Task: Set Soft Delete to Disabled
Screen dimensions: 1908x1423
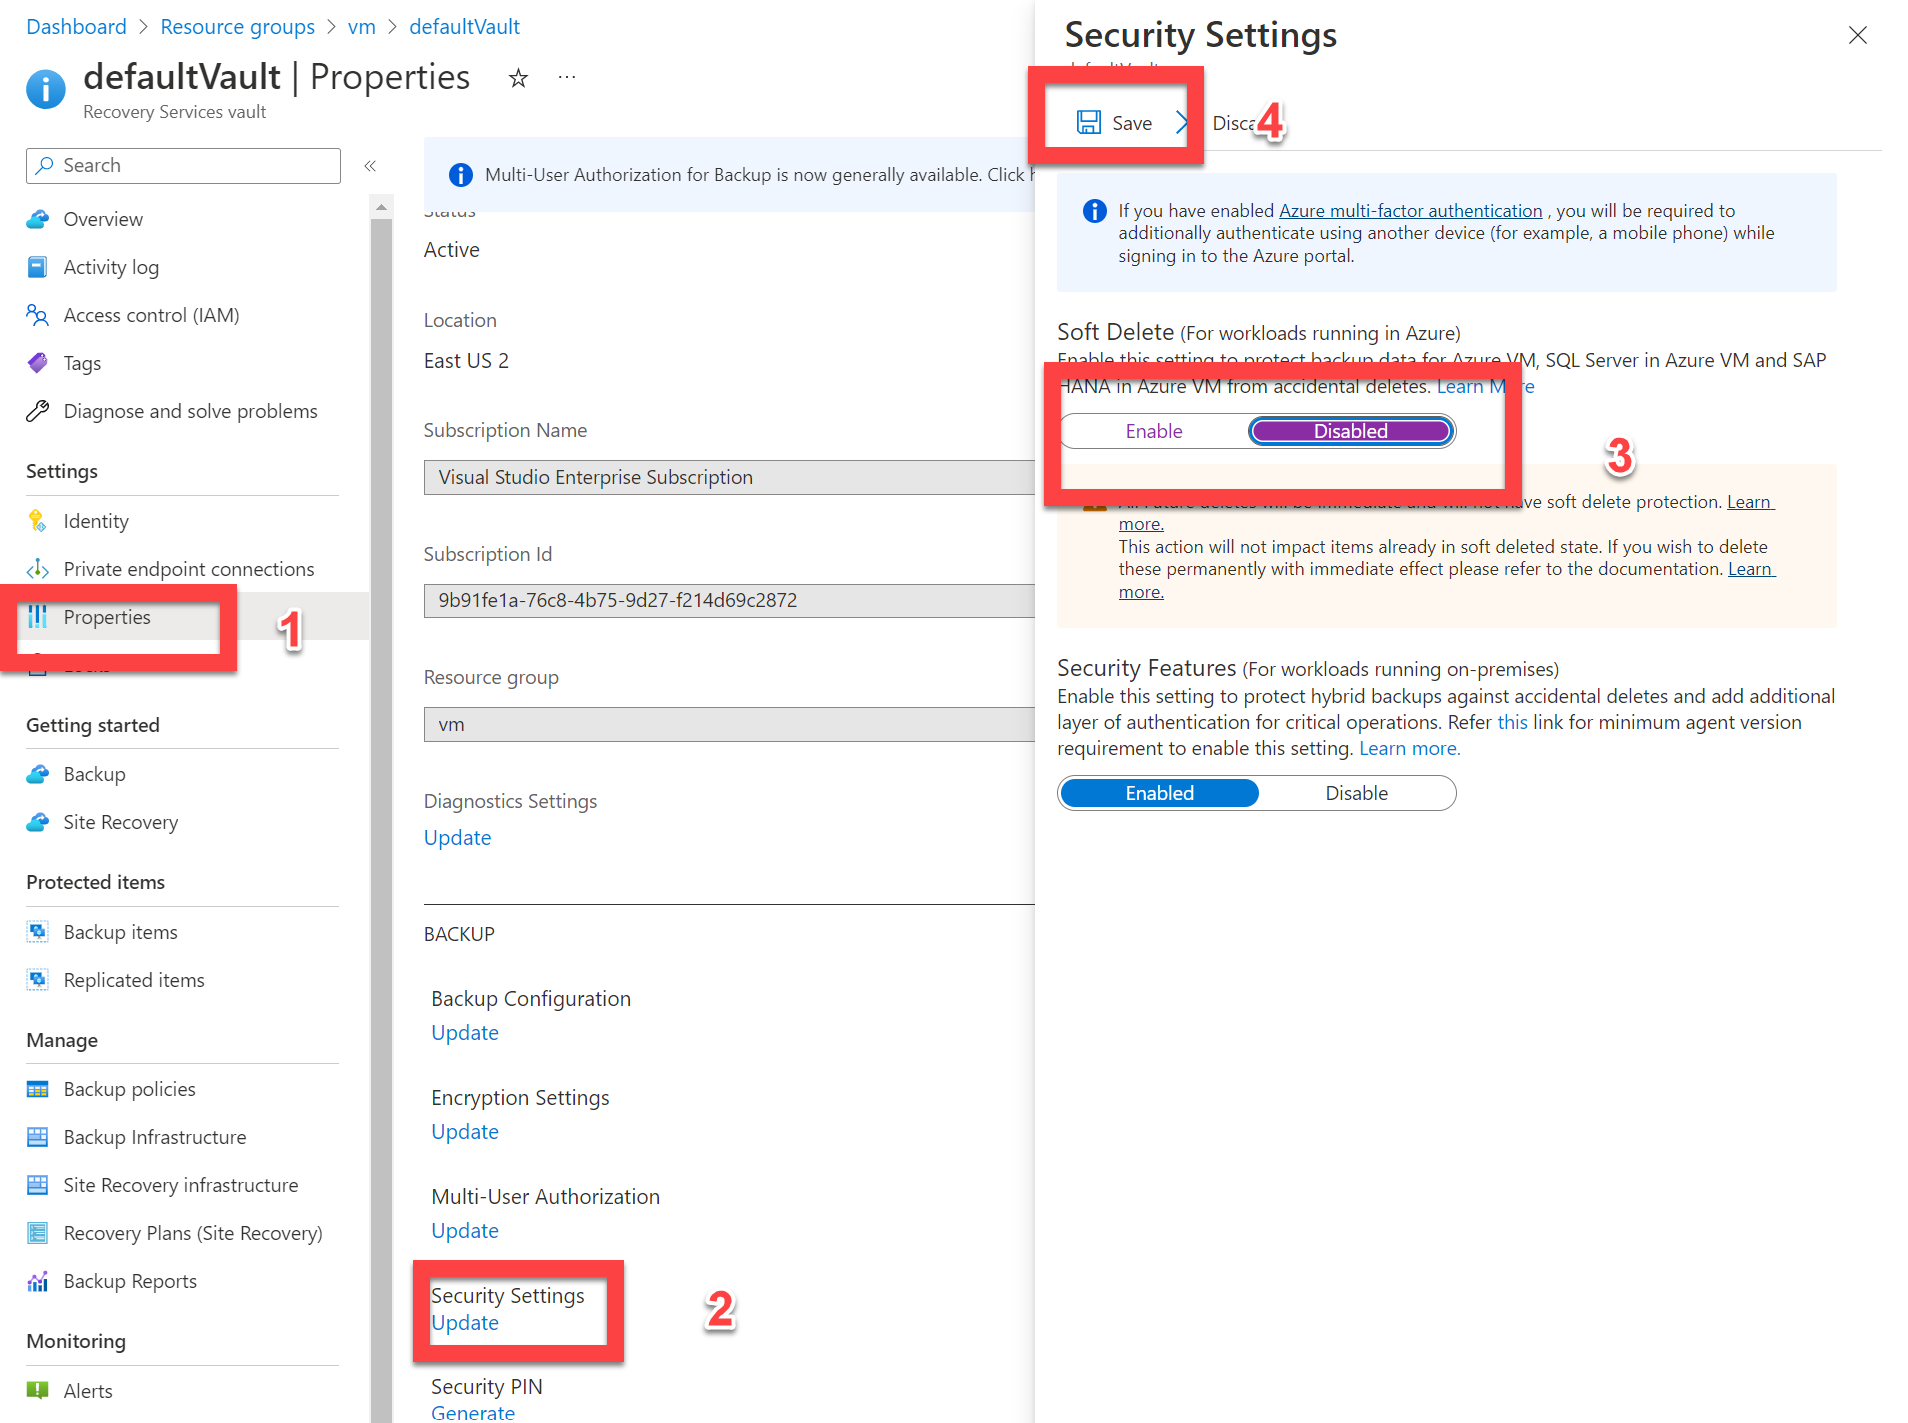Action: [x=1351, y=431]
